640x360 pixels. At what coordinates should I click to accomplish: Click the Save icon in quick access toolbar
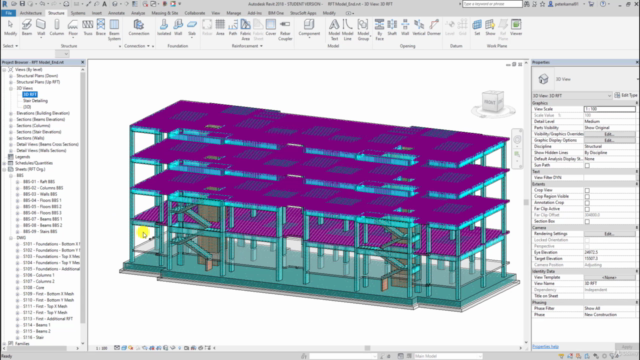22,4
